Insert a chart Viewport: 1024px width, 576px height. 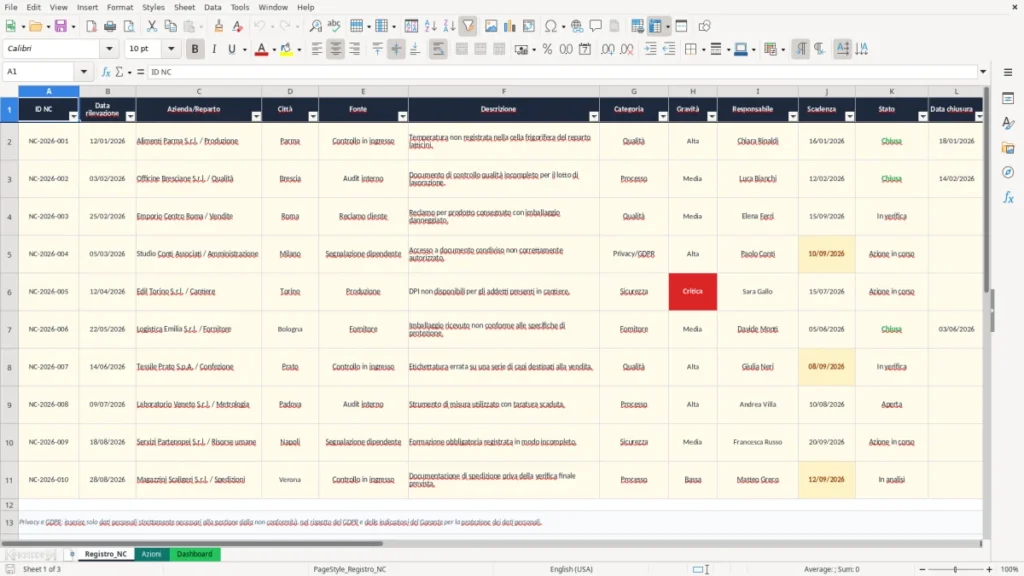[510, 26]
